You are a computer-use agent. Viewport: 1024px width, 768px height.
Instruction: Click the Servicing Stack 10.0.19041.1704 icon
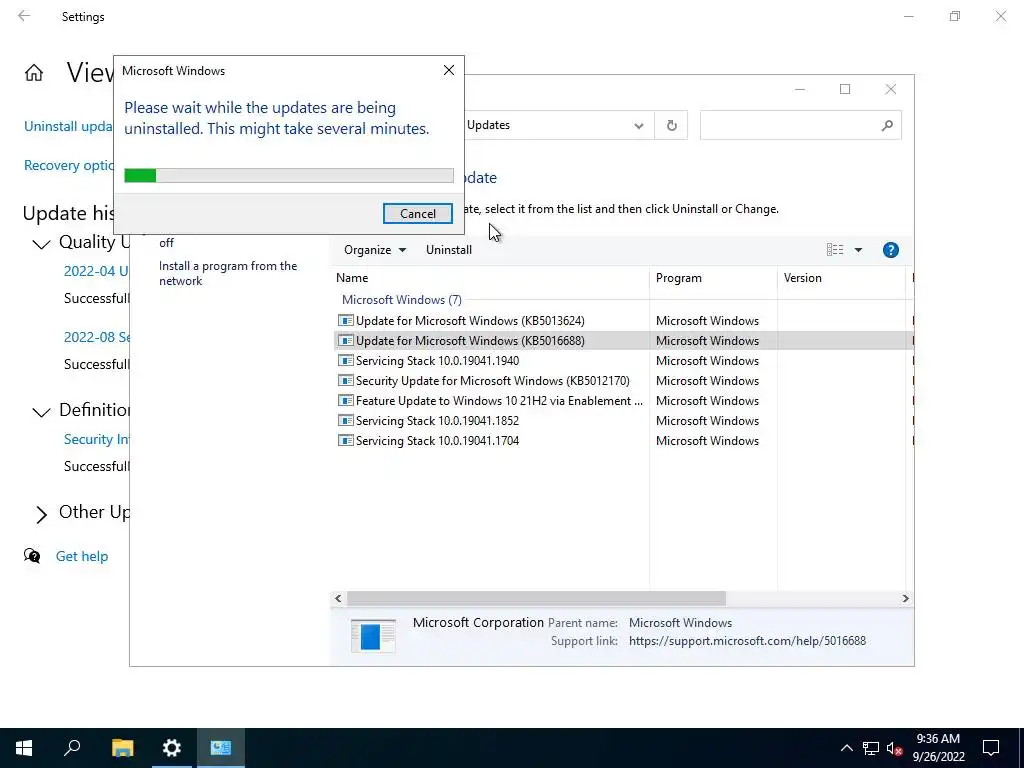345,441
